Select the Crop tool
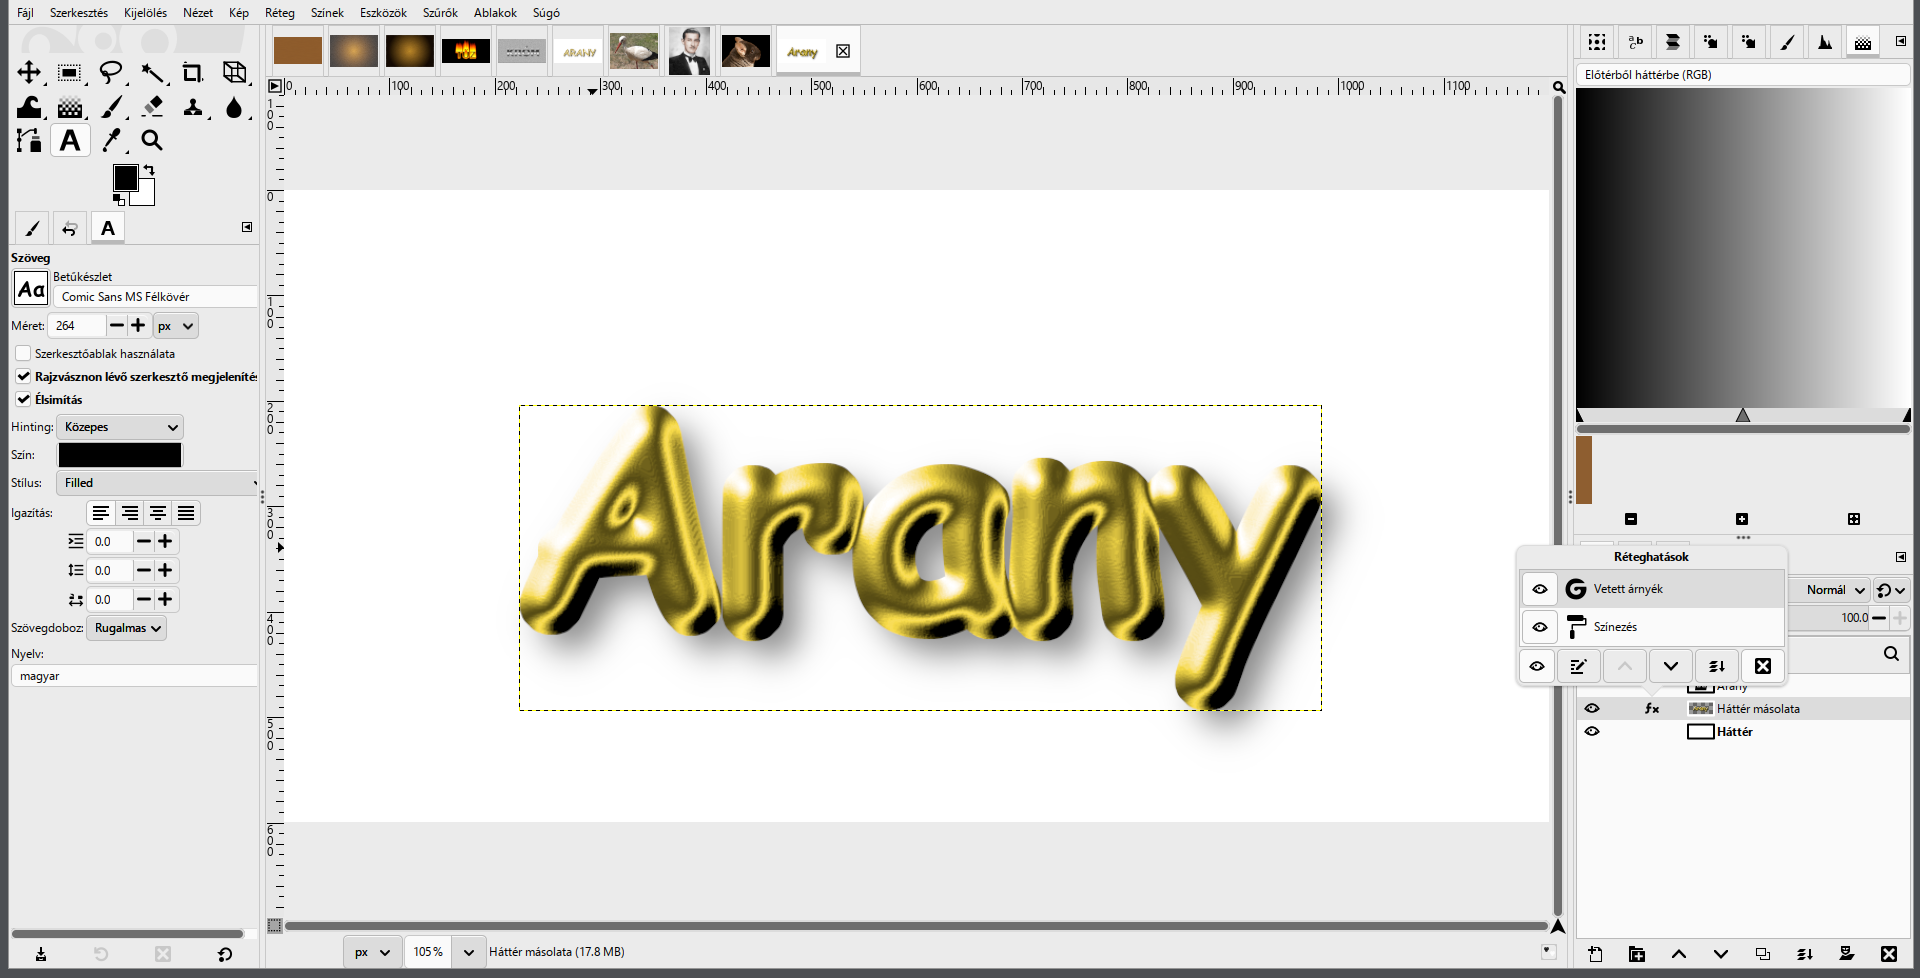This screenshot has width=1920, height=978. coord(193,72)
